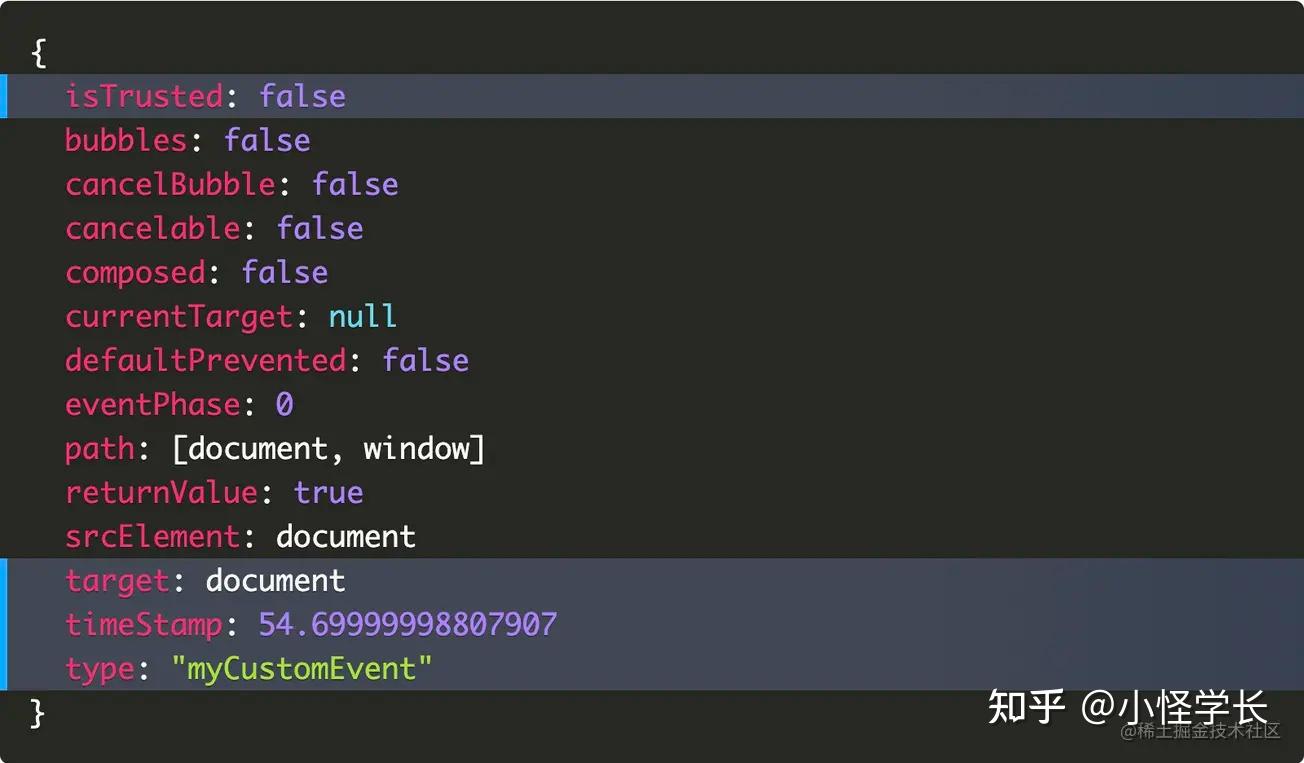Click the isTrusted property name

click(x=144, y=96)
